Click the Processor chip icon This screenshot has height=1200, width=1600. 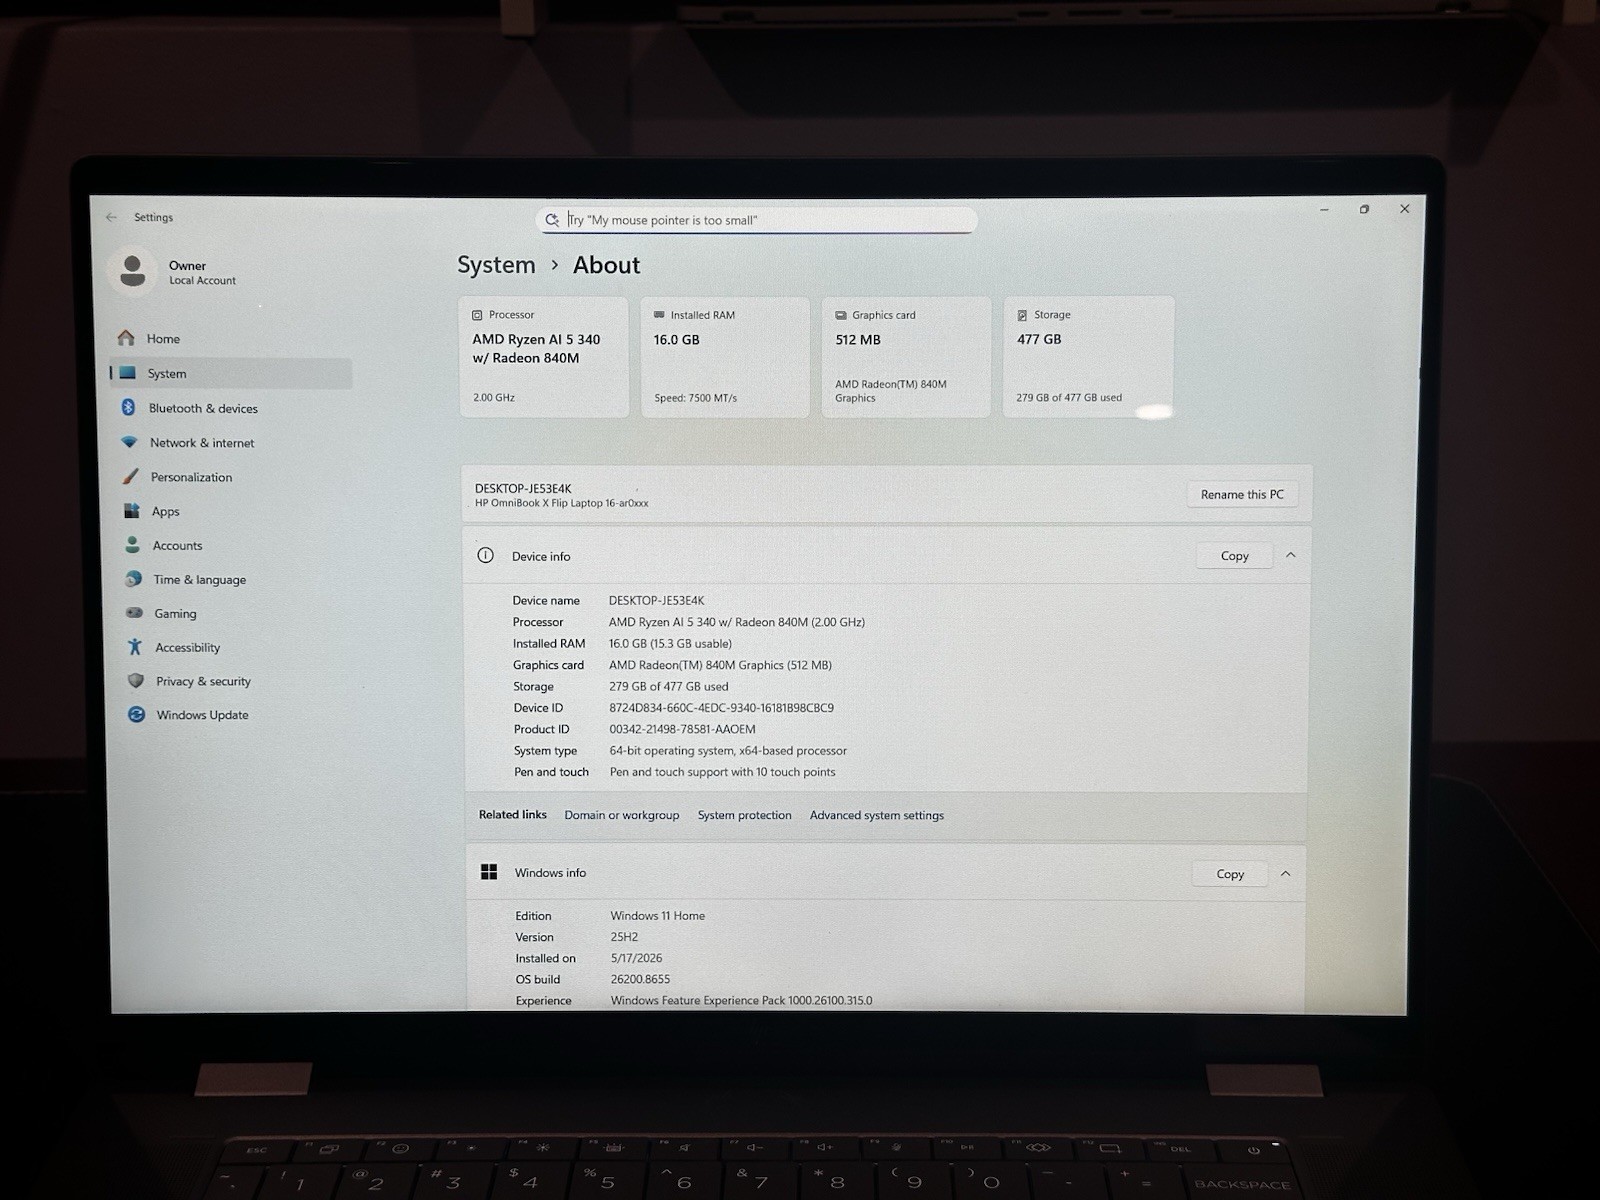click(x=477, y=315)
